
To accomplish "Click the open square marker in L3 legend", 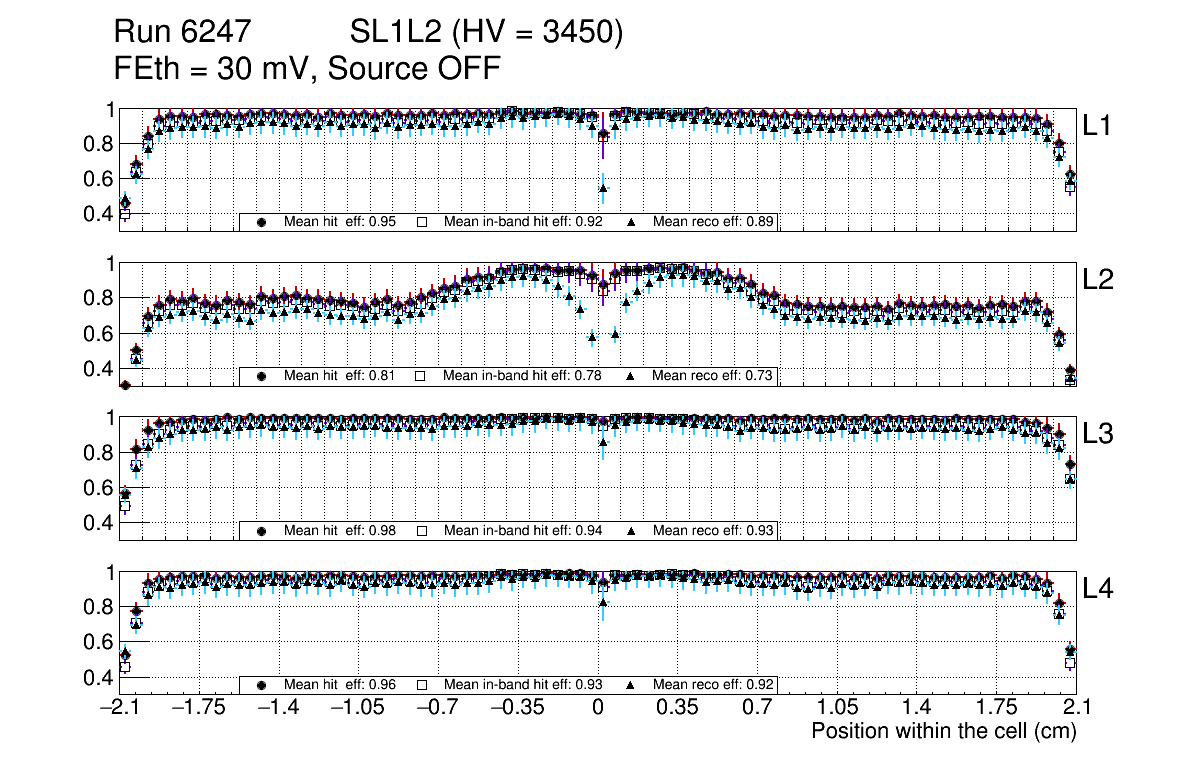I will [421, 530].
